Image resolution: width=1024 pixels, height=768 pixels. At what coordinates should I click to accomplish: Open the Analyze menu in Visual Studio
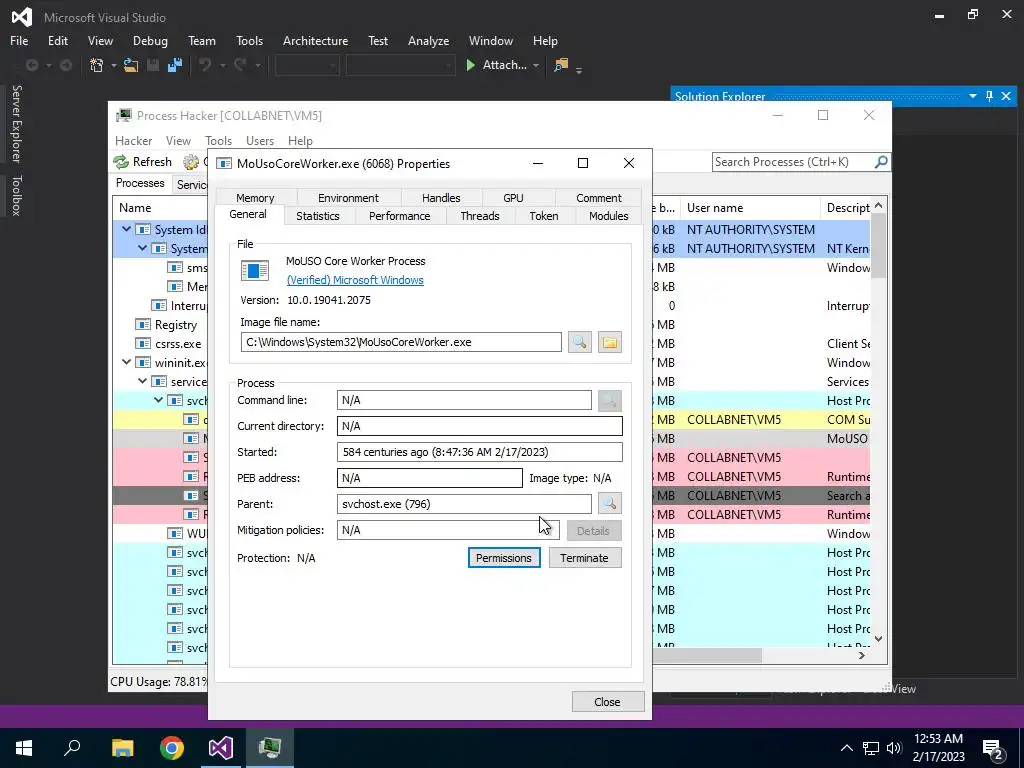(x=428, y=40)
